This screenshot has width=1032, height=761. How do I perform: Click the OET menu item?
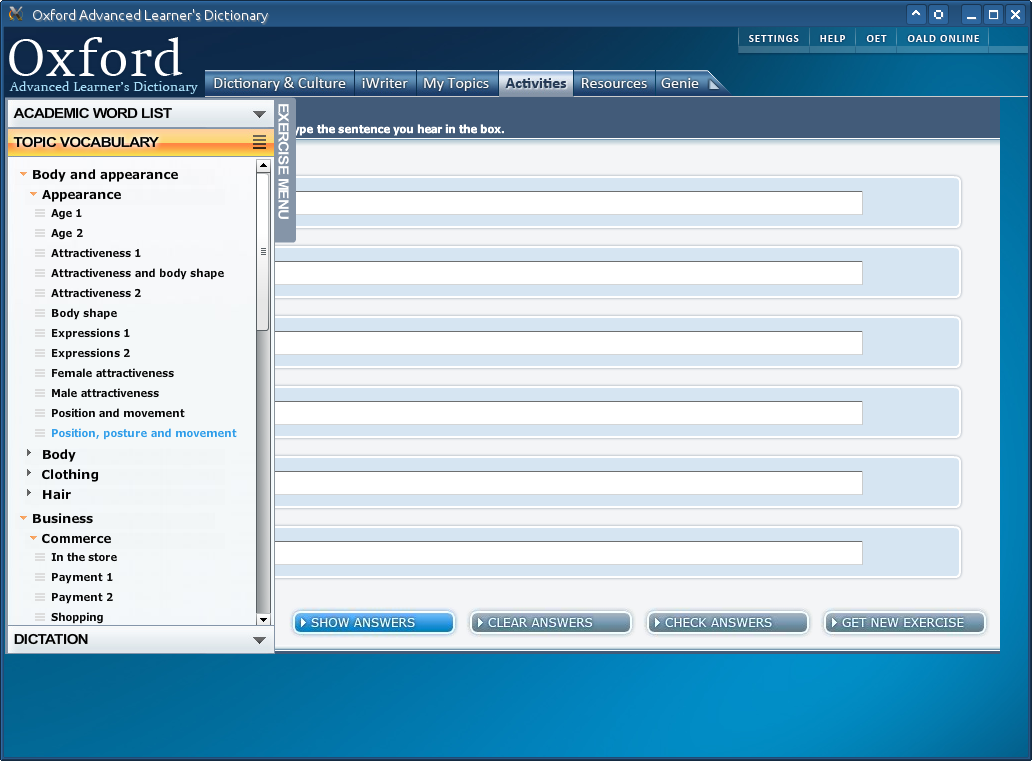click(876, 38)
